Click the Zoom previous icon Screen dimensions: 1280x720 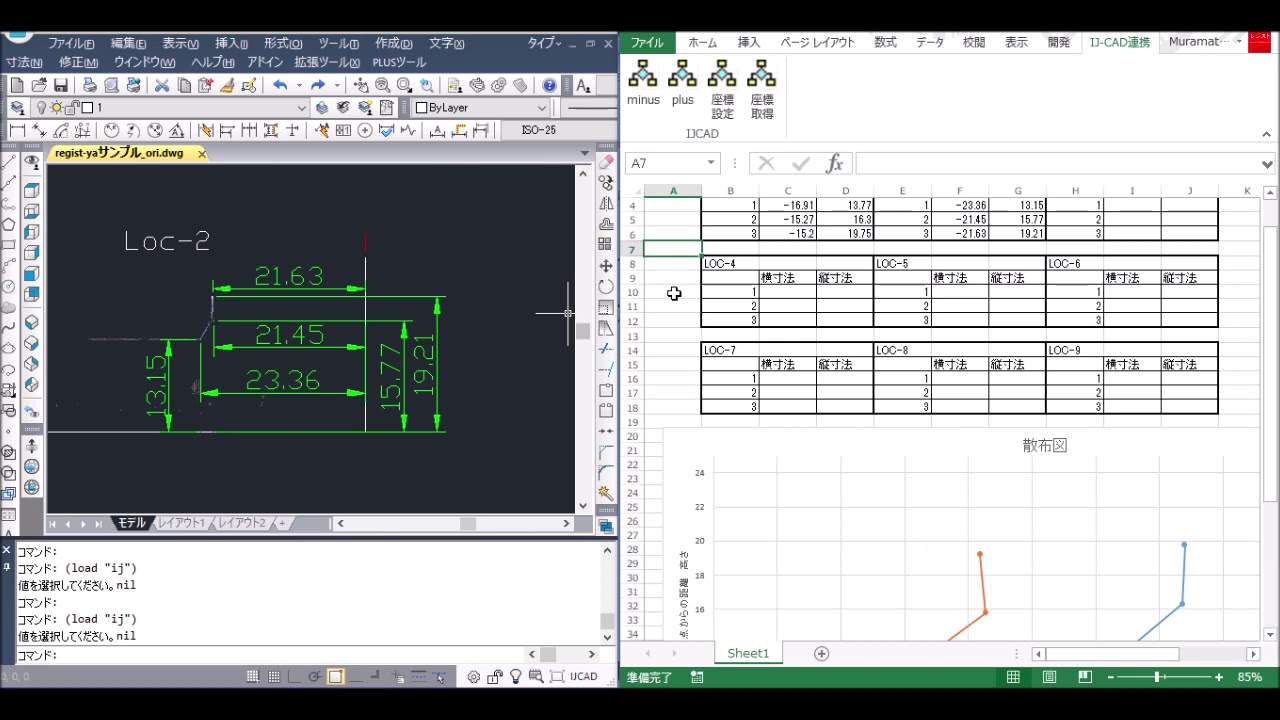(427, 85)
